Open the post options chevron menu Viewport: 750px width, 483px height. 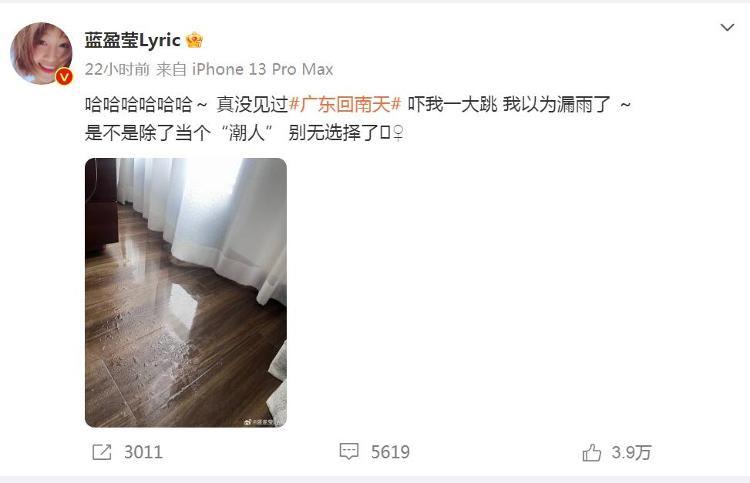tap(727, 27)
